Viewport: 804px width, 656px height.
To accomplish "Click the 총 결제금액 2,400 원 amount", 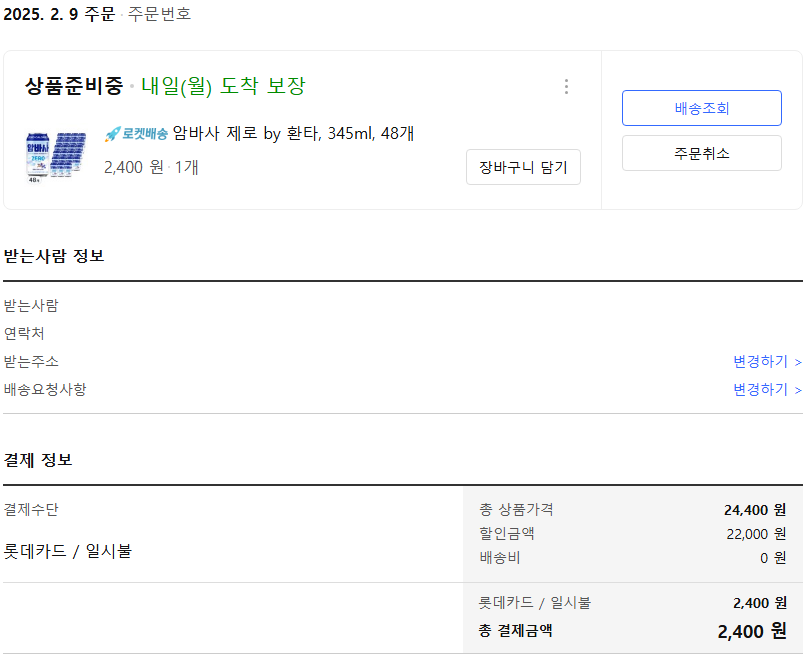I will pyautogui.click(x=751, y=631).
